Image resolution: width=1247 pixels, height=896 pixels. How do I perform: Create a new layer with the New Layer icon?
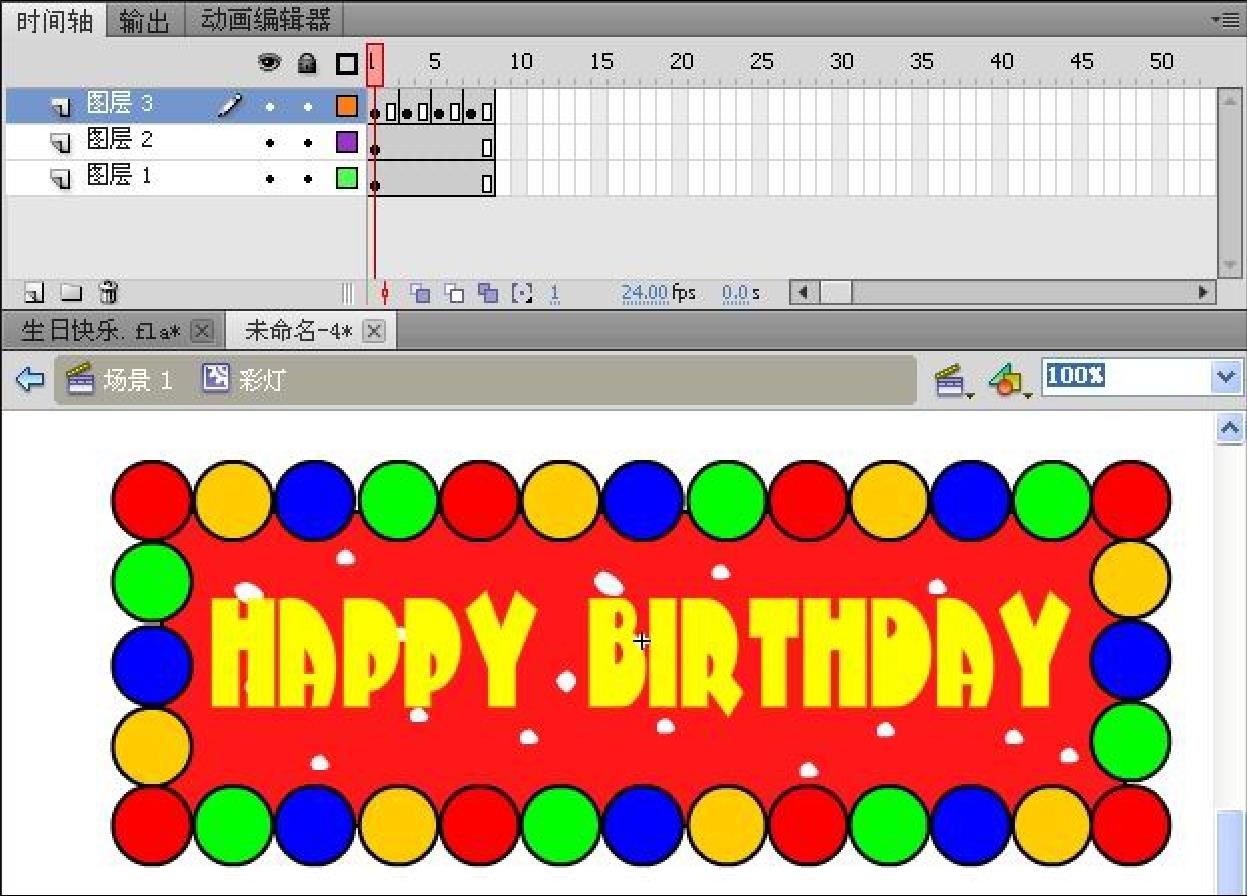click(x=34, y=292)
